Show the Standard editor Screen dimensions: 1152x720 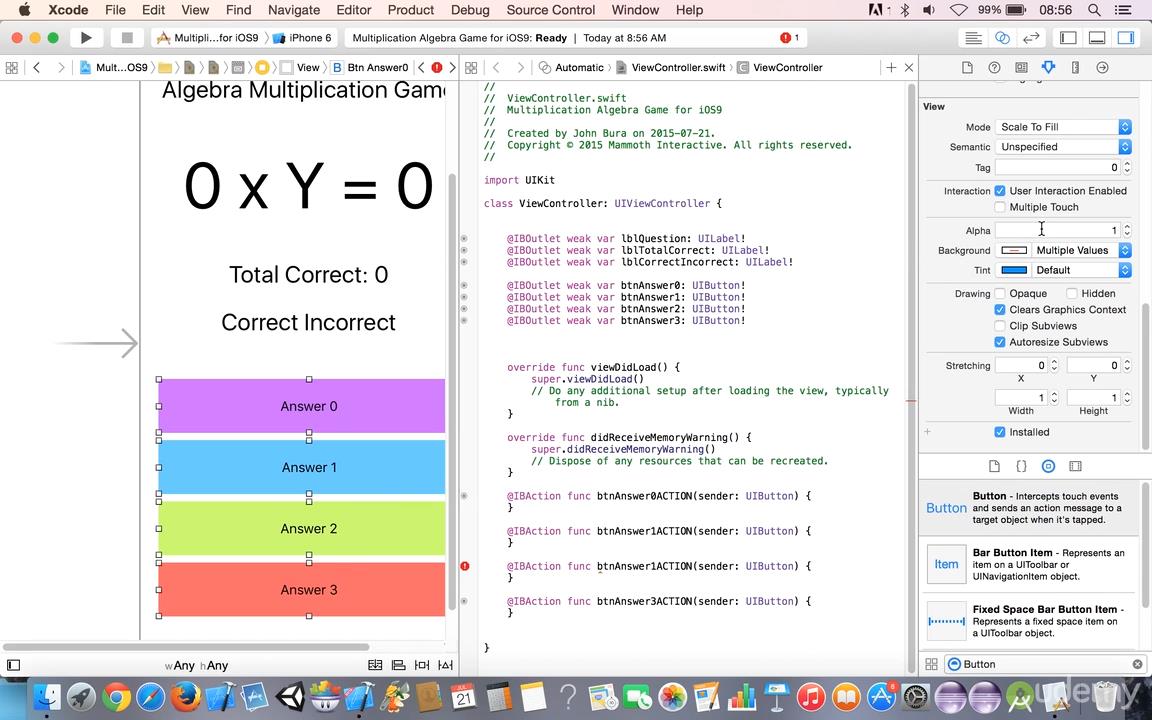point(973,37)
